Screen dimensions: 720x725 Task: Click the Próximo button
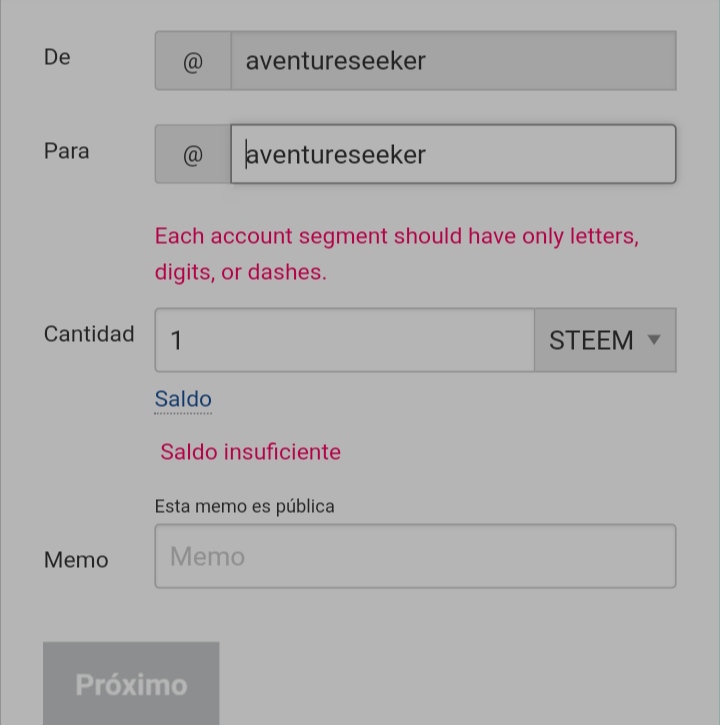click(x=131, y=683)
